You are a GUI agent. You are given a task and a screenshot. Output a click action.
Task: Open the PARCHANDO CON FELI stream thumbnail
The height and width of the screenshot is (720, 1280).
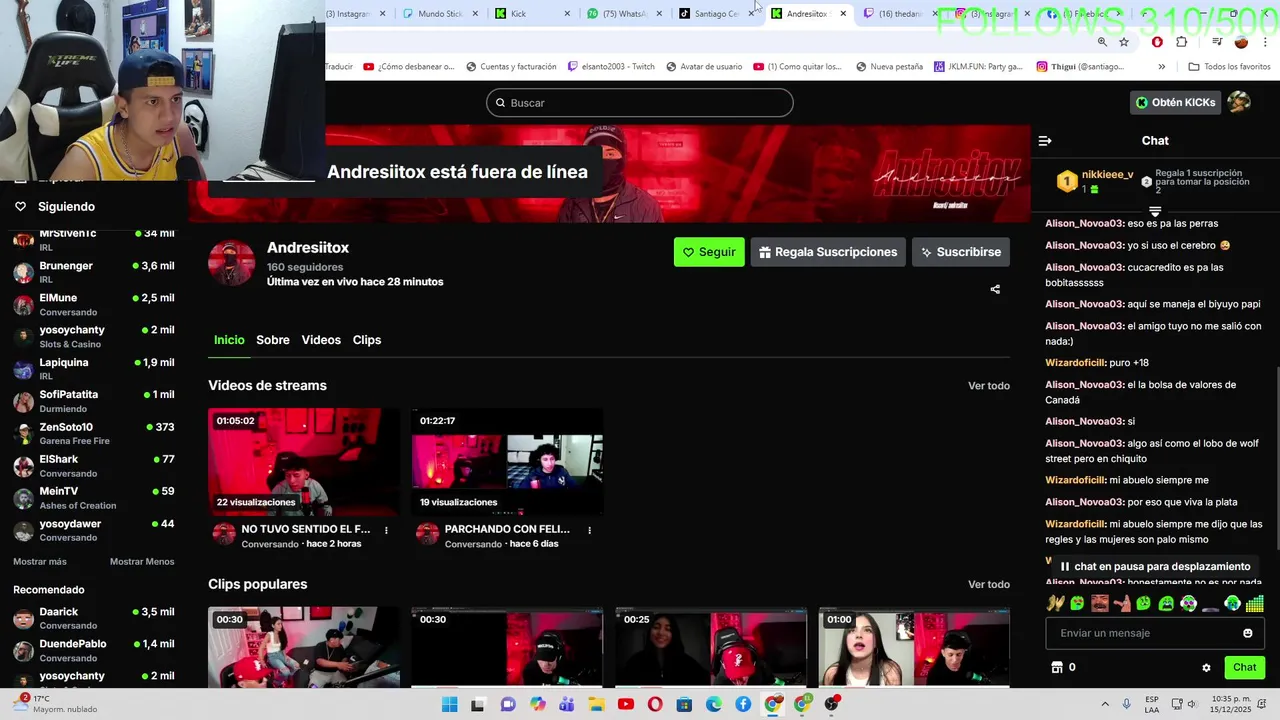point(507,462)
